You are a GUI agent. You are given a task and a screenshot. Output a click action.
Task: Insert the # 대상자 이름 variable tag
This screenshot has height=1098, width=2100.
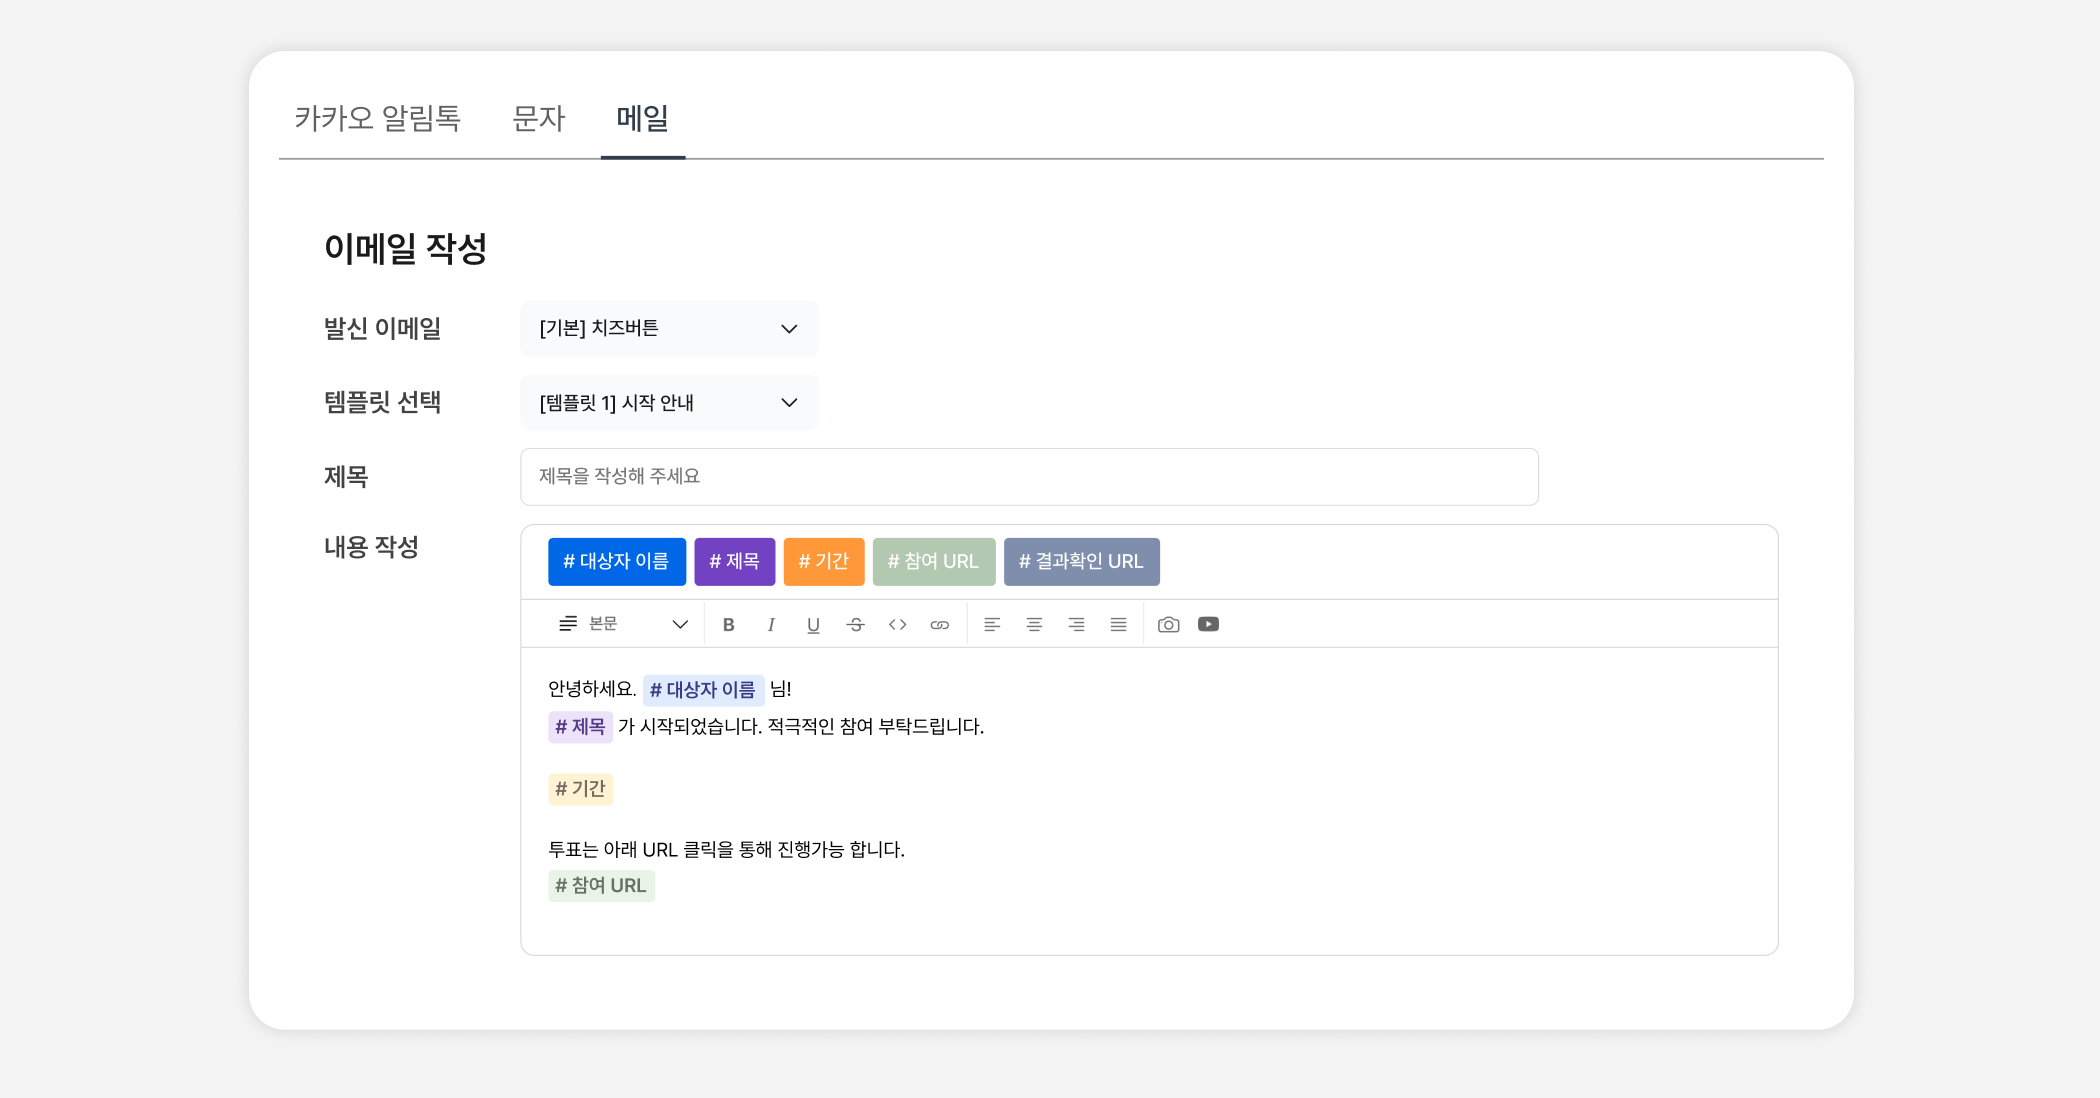pyautogui.click(x=616, y=561)
